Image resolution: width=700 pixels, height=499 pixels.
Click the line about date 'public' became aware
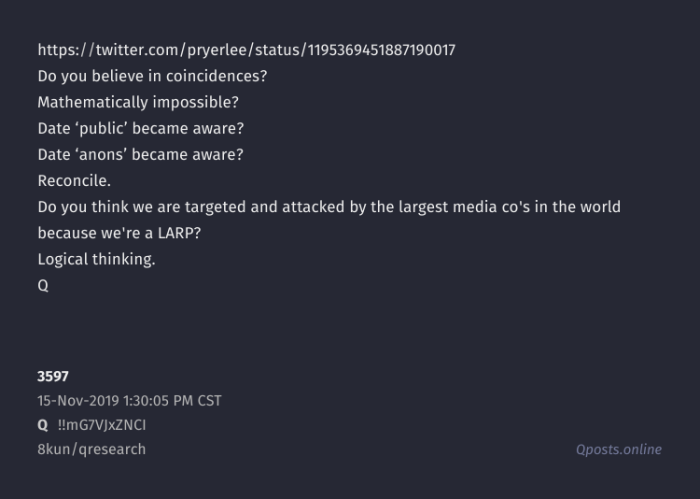point(140,128)
